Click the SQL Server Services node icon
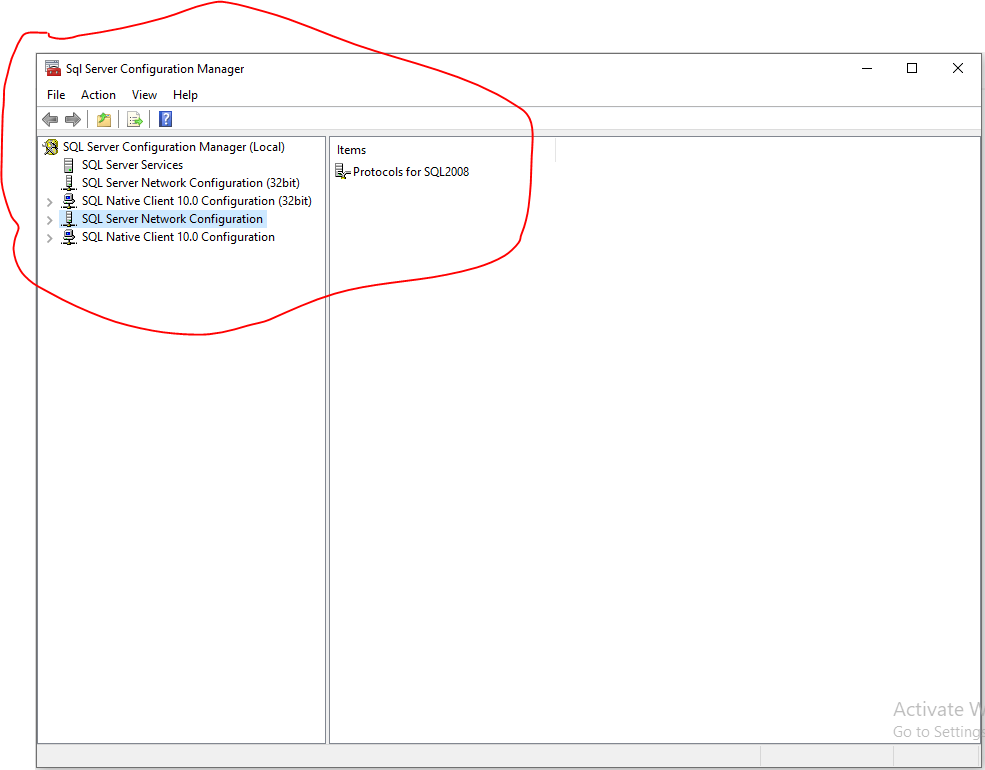 68,165
